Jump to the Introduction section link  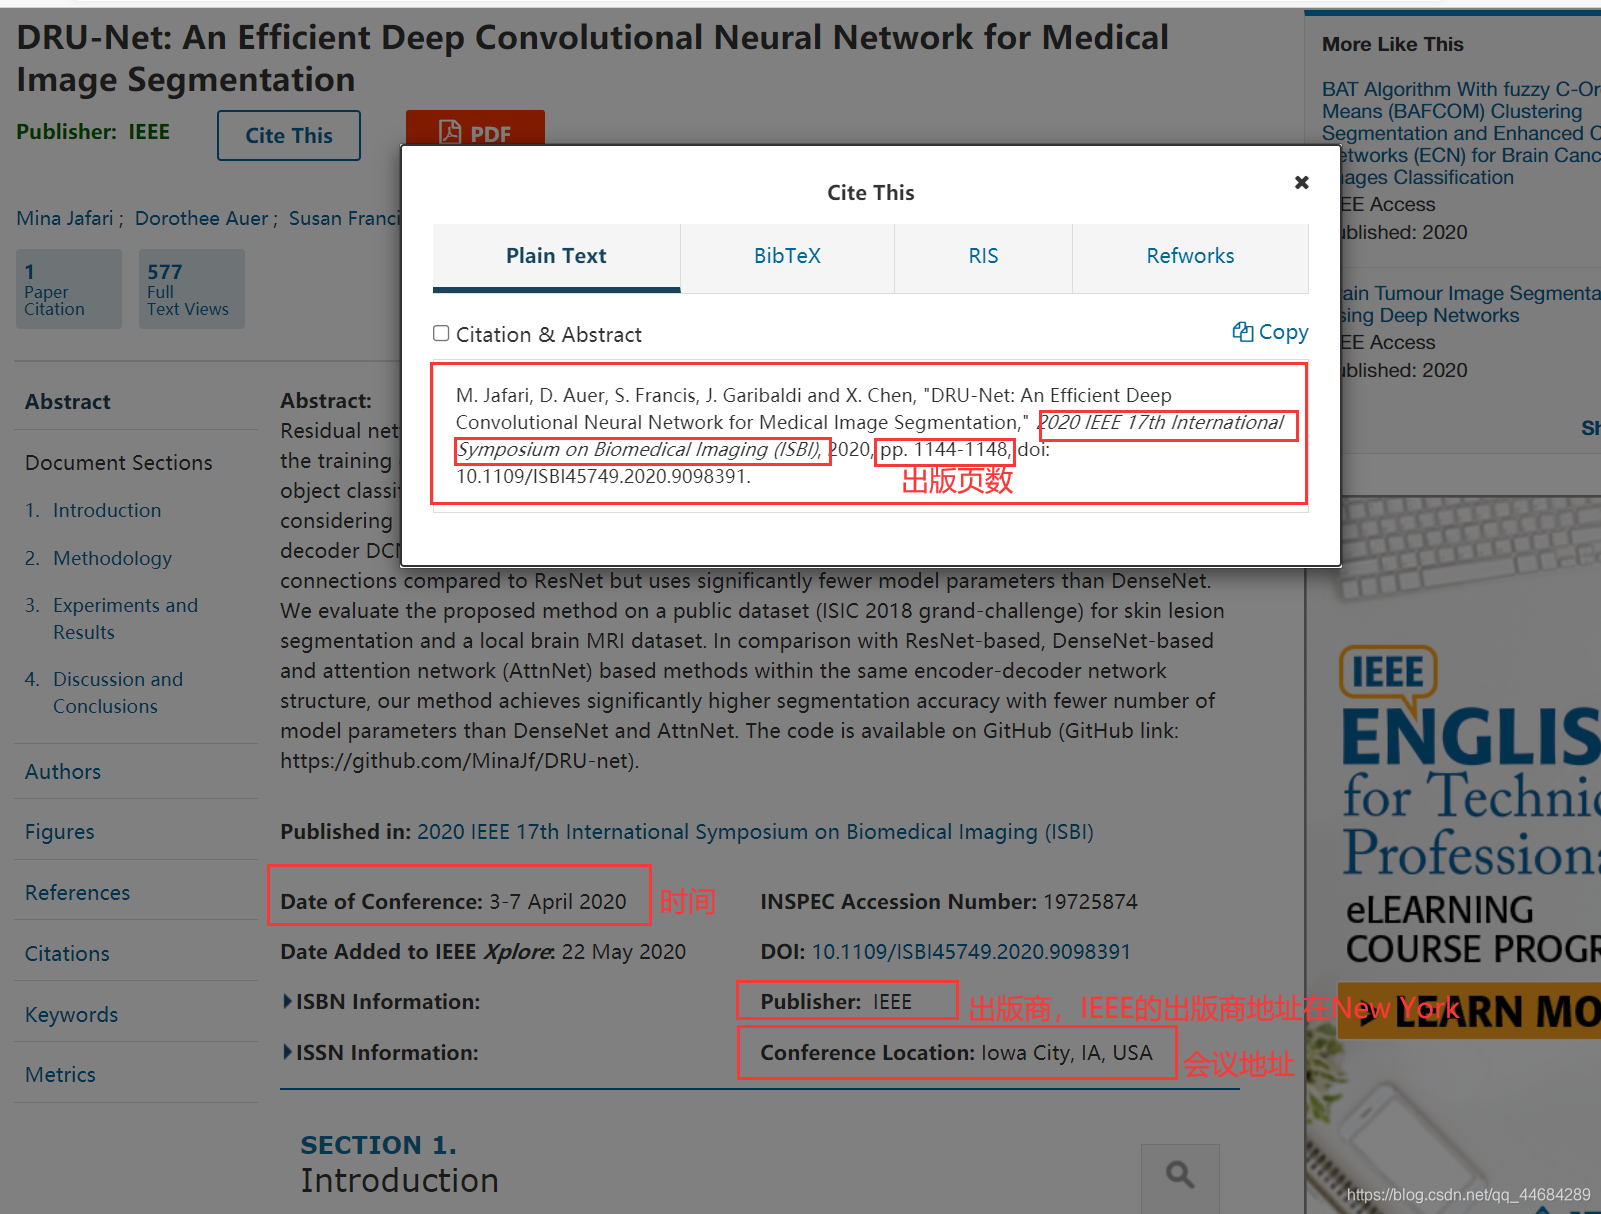(107, 510)
